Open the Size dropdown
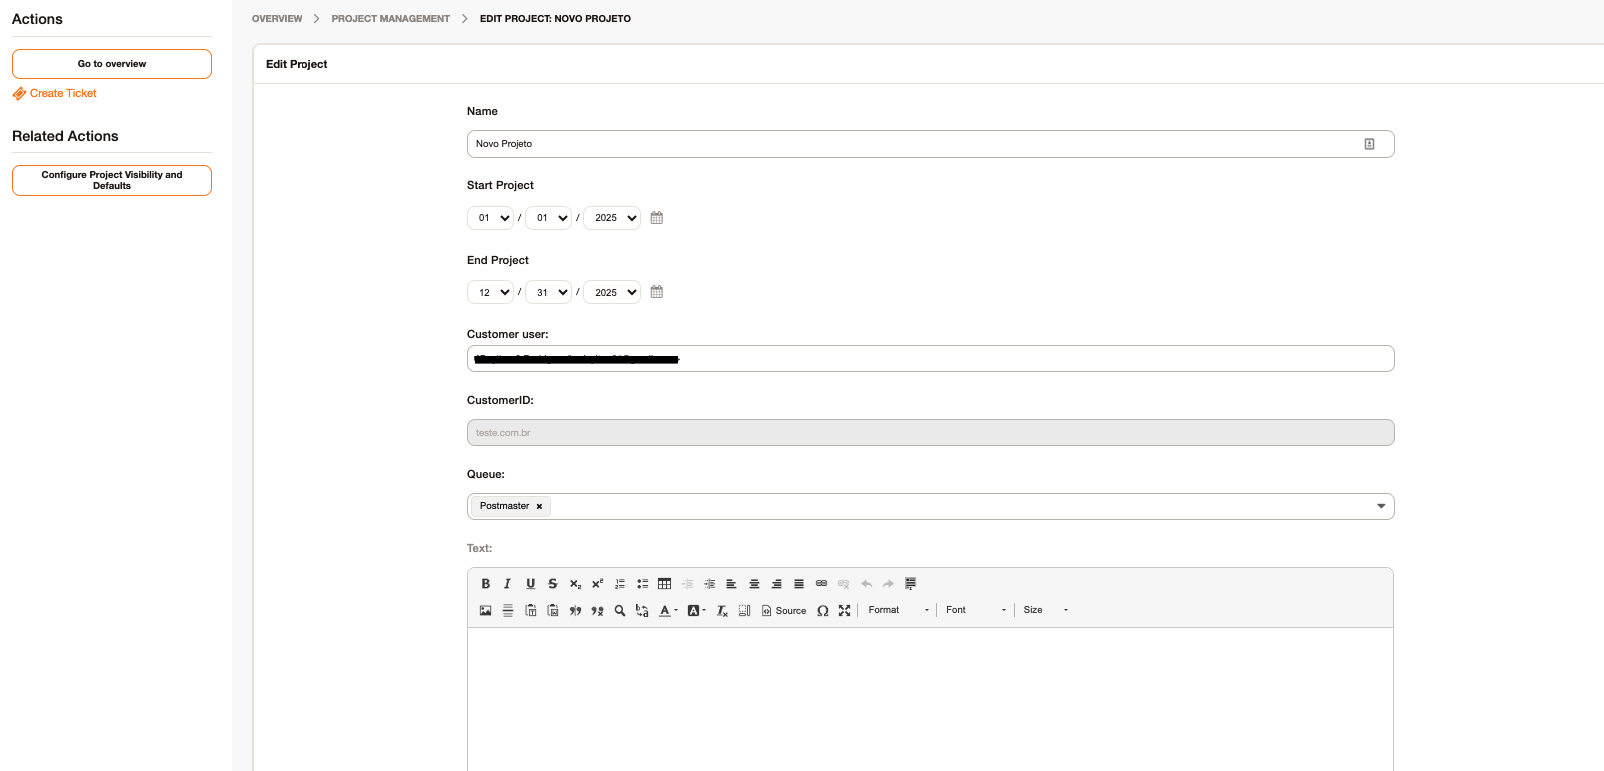 pos(1045,610)
